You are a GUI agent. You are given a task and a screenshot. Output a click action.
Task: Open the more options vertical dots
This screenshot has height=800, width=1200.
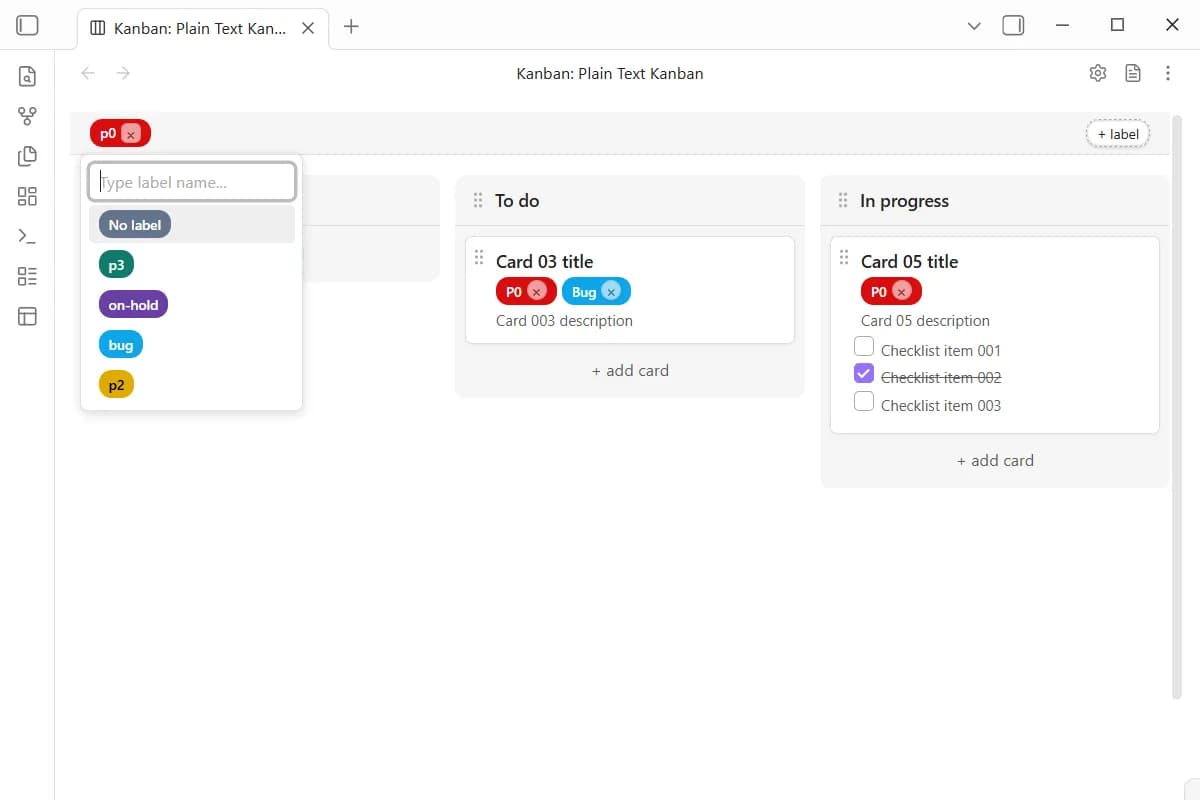[1168, 73]
